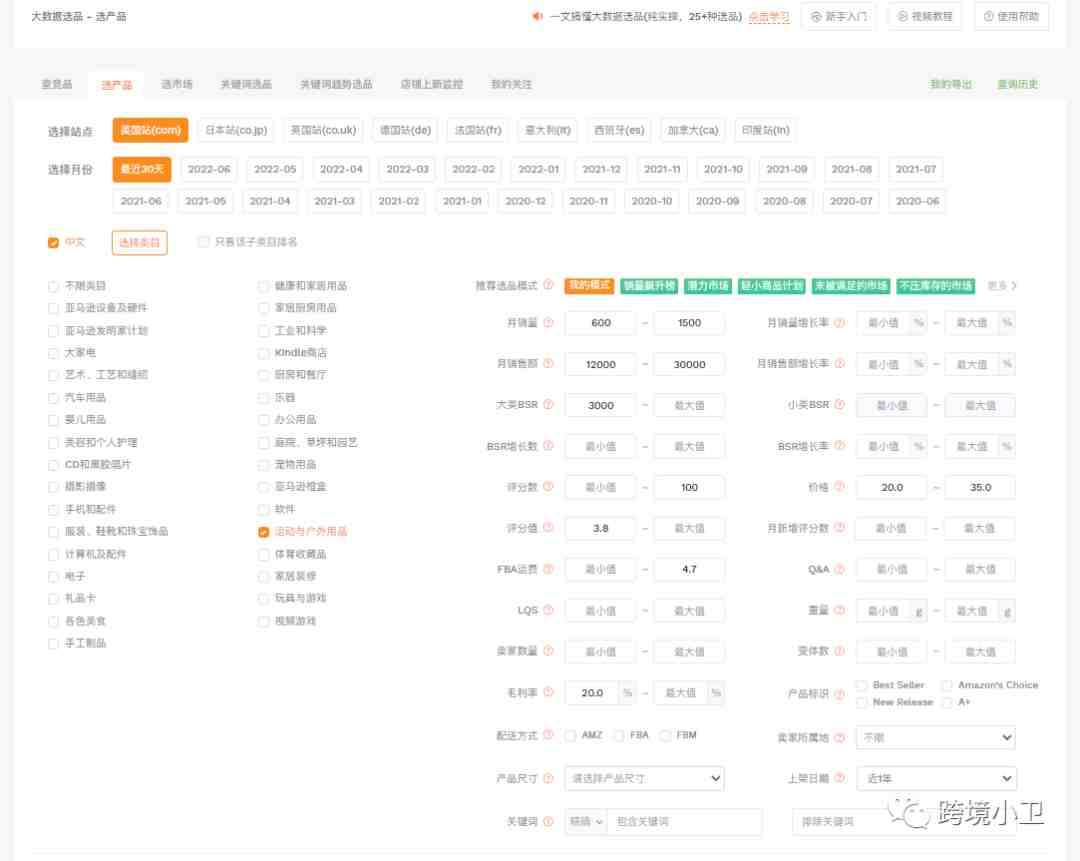Check the 只看该子类目排名 checkbox
This screenshot has width=1080, height=861.
click(203, 242)
